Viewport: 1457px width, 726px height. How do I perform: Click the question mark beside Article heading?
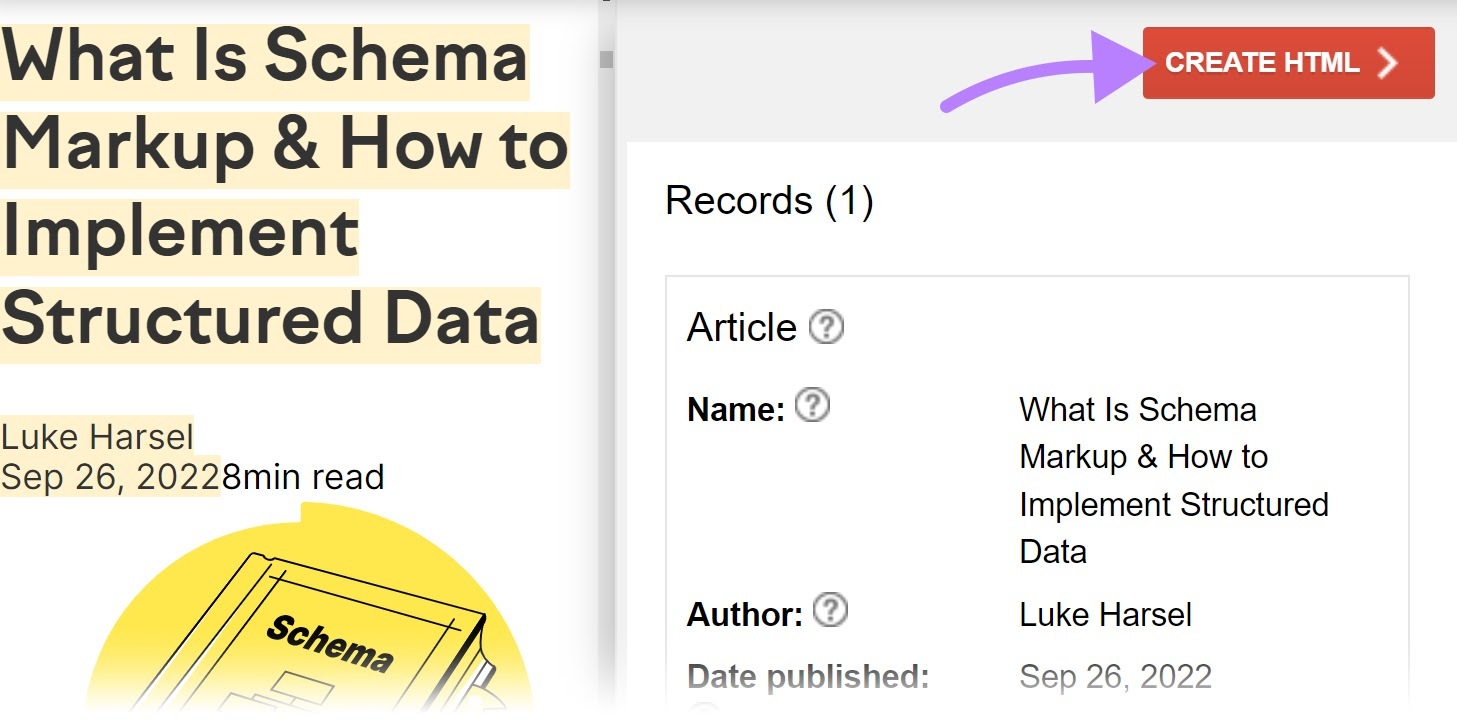pyautogui.click(x=825, y=326)
